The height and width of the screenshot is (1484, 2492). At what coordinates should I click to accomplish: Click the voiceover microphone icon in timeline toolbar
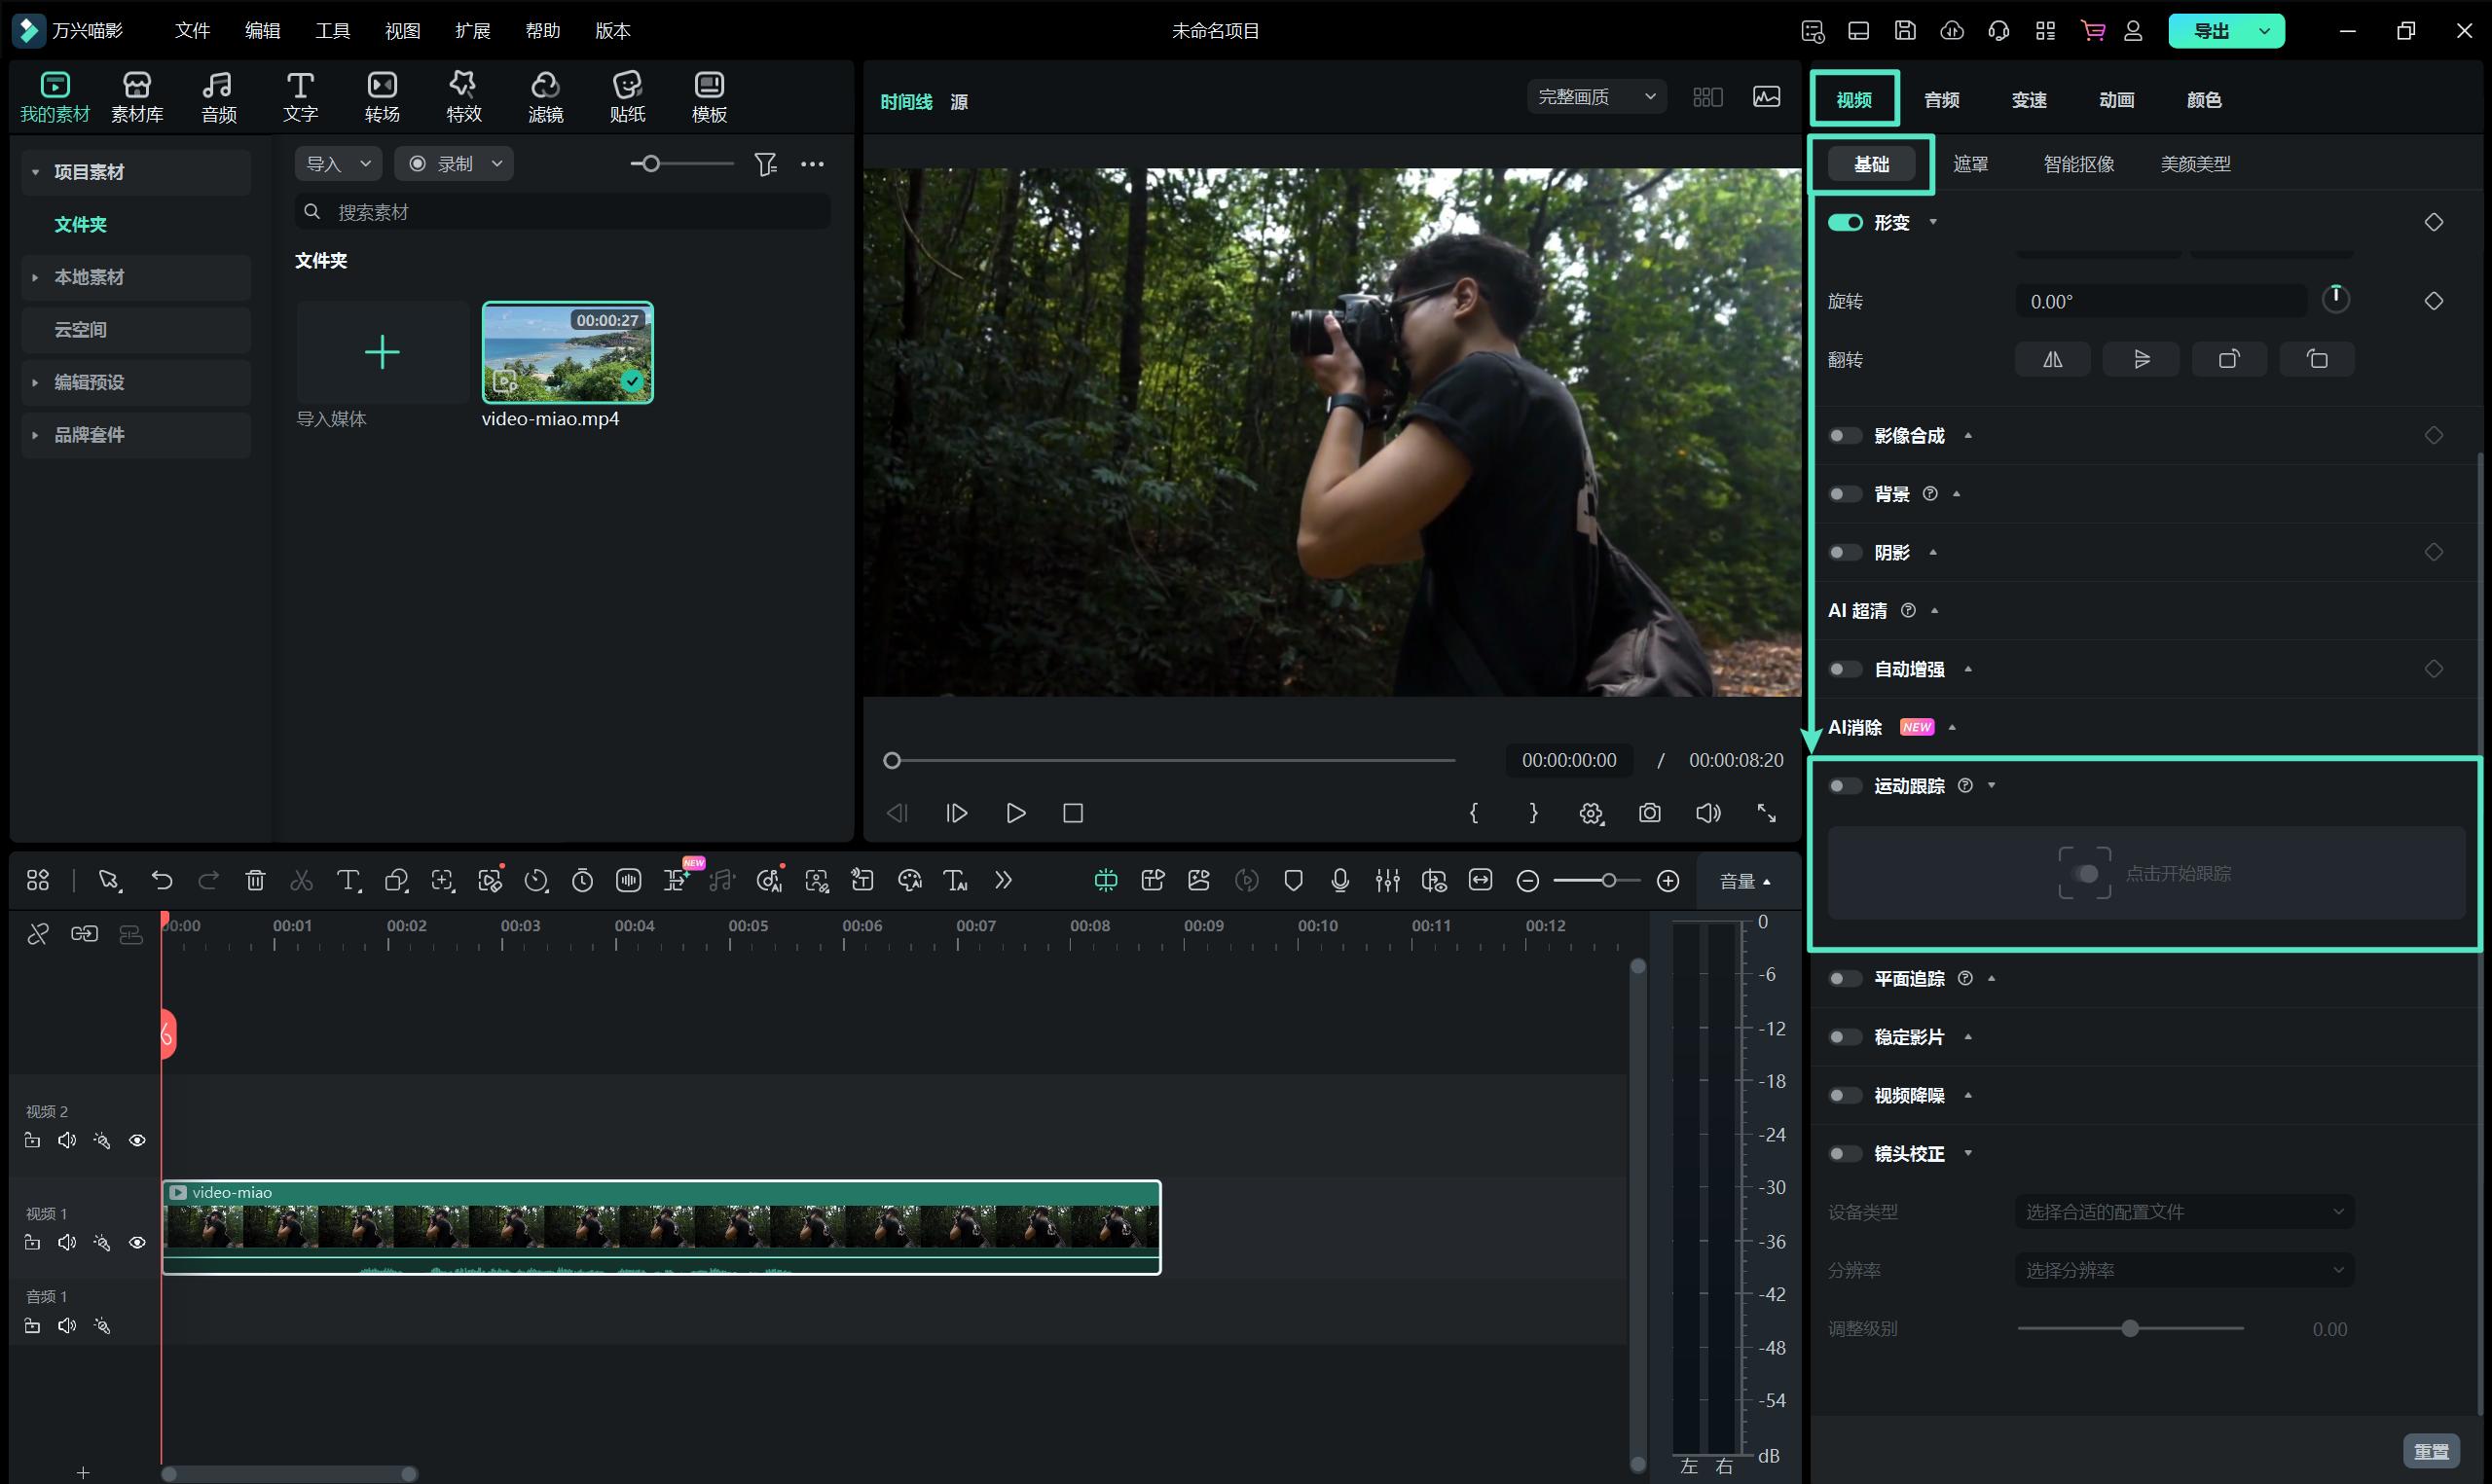click(x=1340, y=880)
